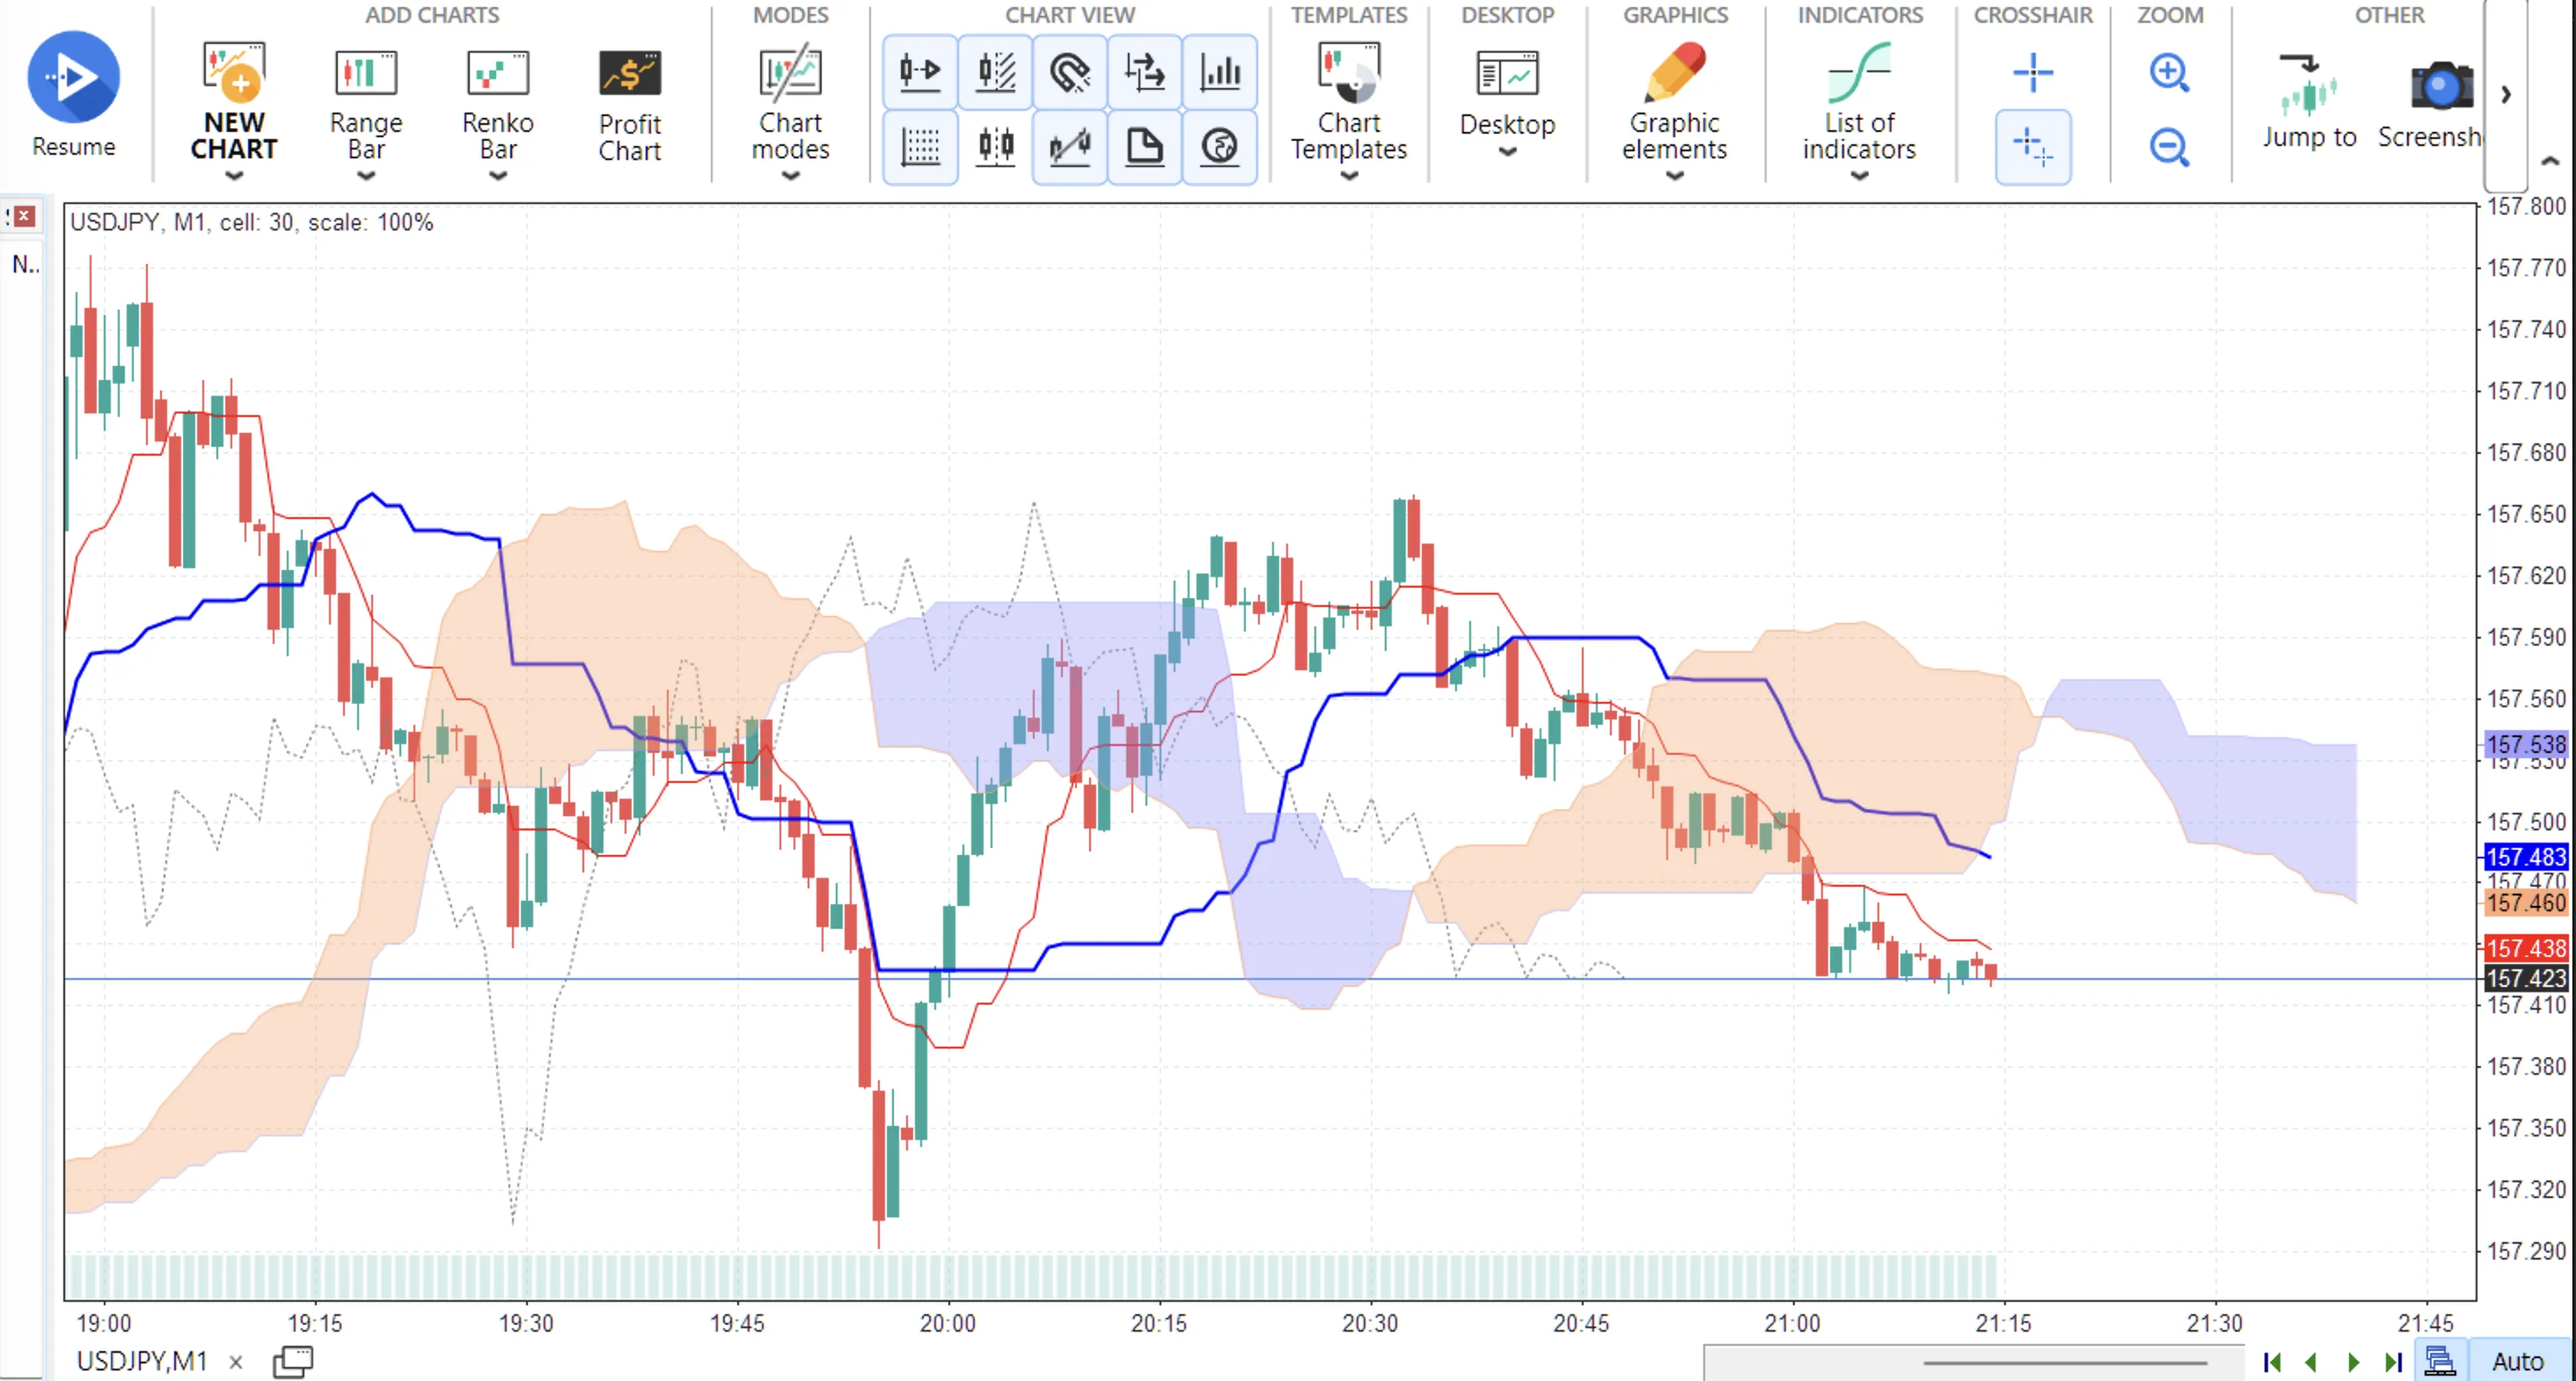Enable the simple crosshair plus icon
The image size is (2576, 1381).
[x=2033, y=72]
